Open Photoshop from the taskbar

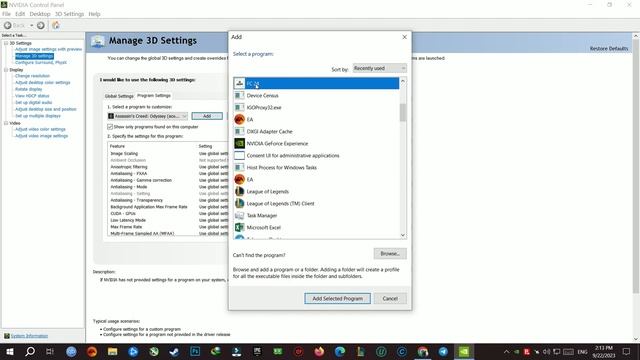(x=195, y=351)
